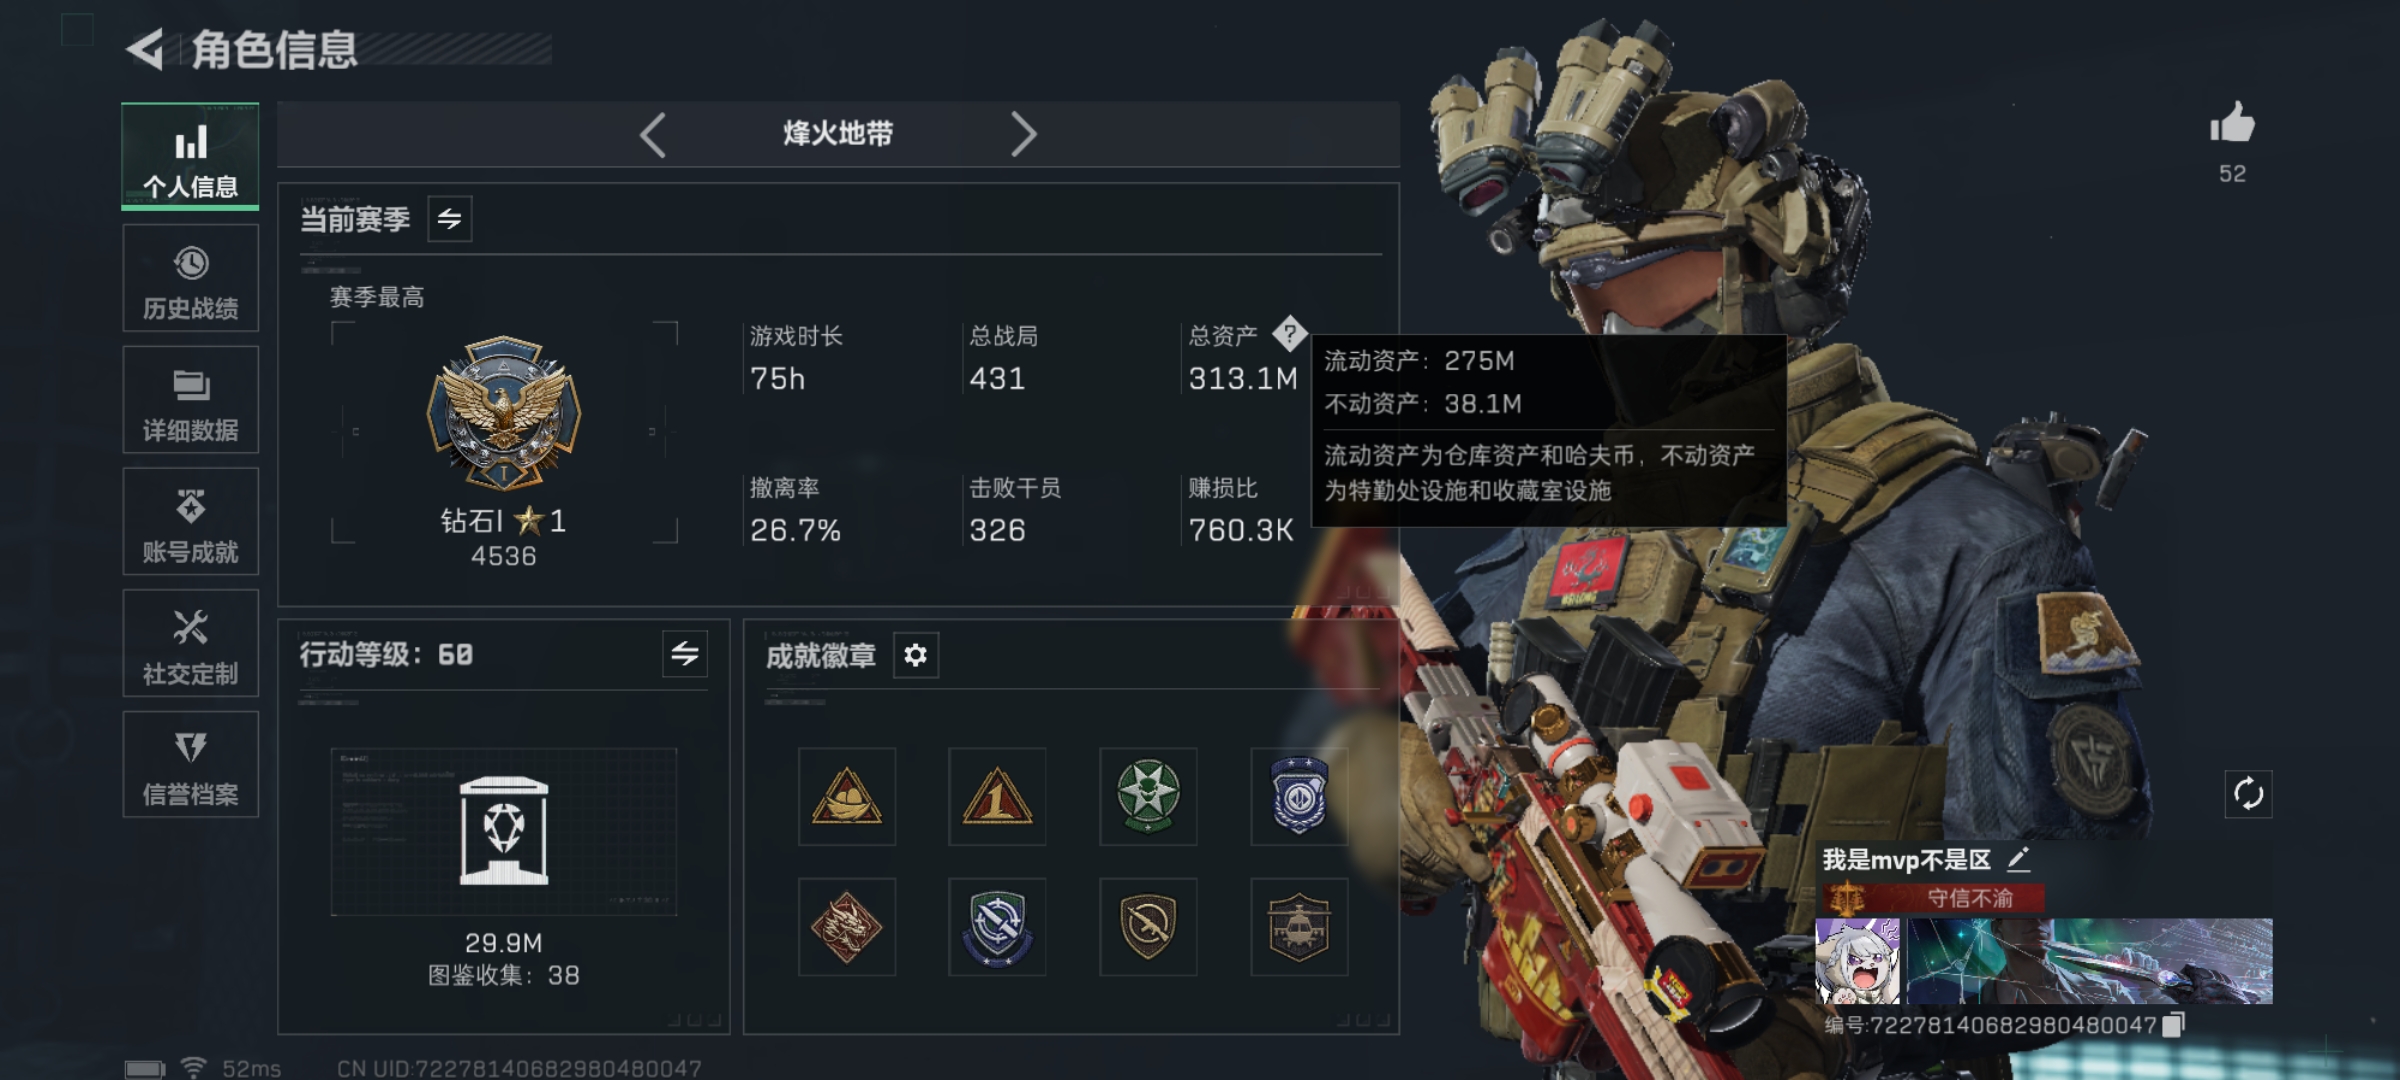Open the 历史战绩 sidebar tab
The height and width of the screenshot is (1080, 2400).
click(190, 278)
